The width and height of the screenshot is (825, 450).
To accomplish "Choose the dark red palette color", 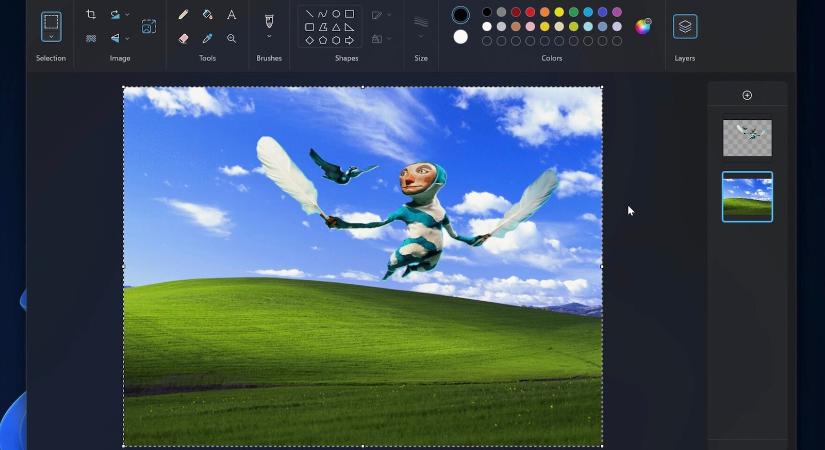I will coord(516,12).
